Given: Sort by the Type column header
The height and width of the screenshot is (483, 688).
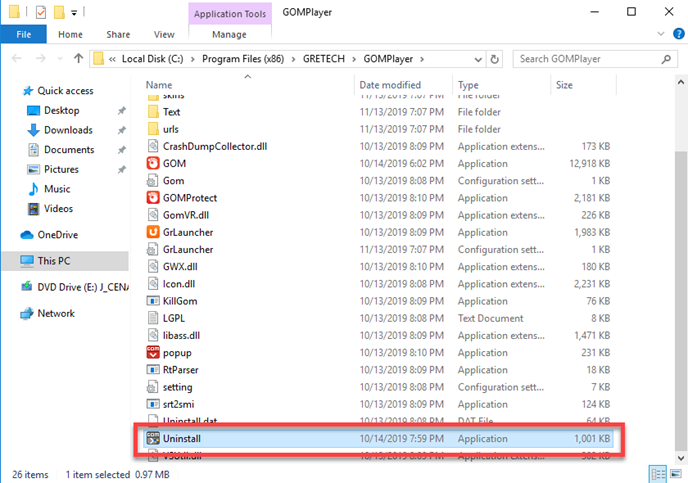Looking at the screenshot, I should [468, 85].
